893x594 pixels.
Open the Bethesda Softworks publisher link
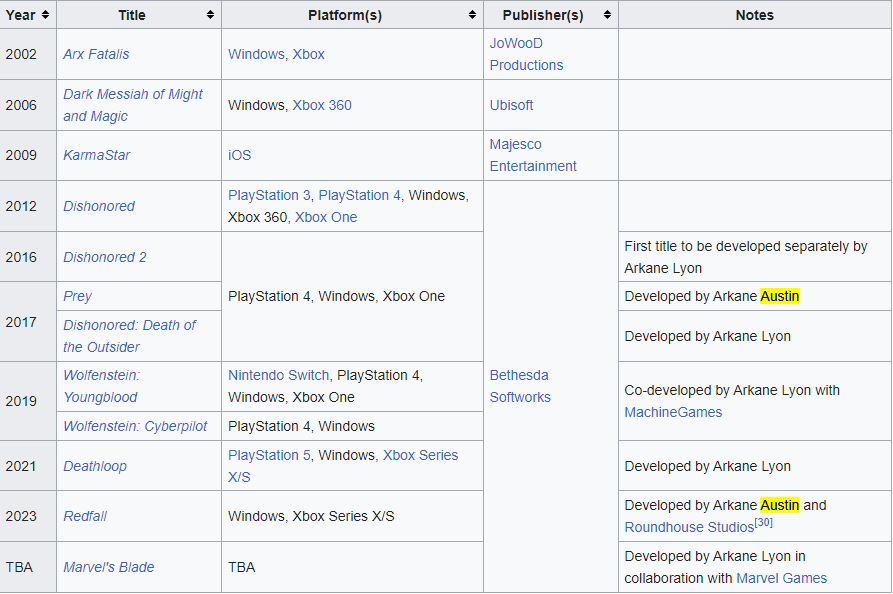520,386
